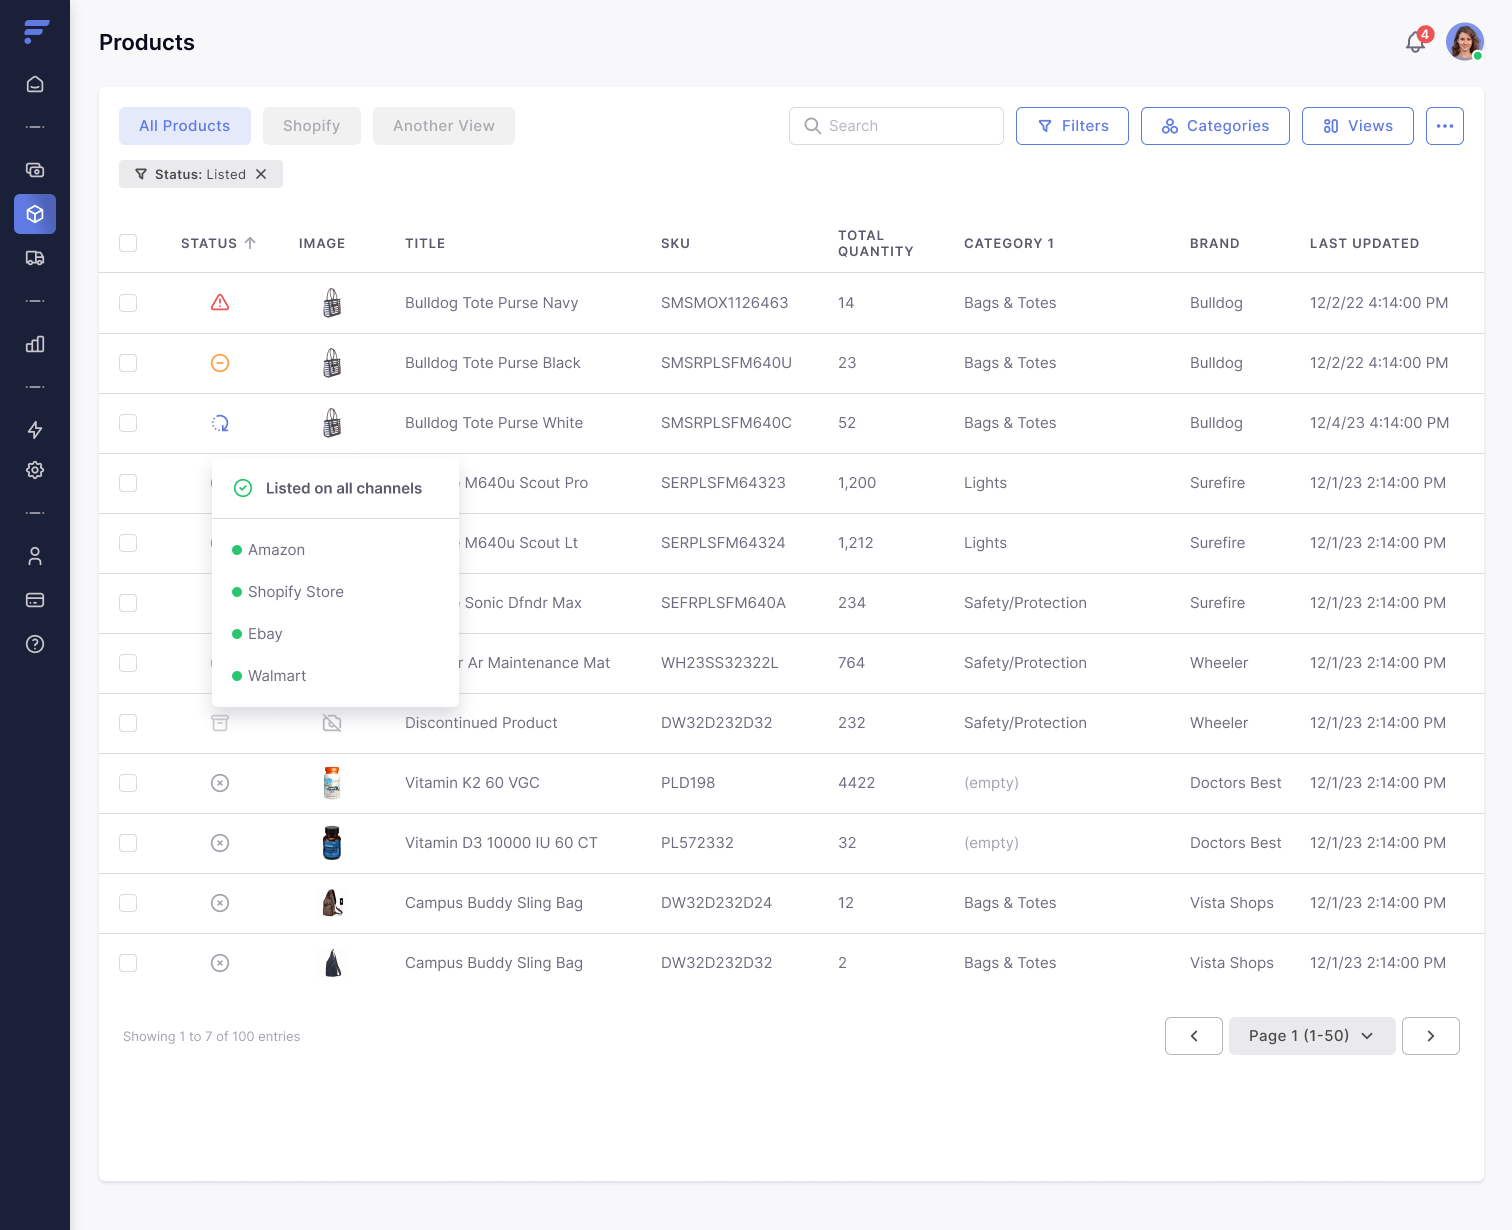This screenshot has width=1512, height=1230.
Task: Open the billing card icon in sidebar
Action: (35, 600)
